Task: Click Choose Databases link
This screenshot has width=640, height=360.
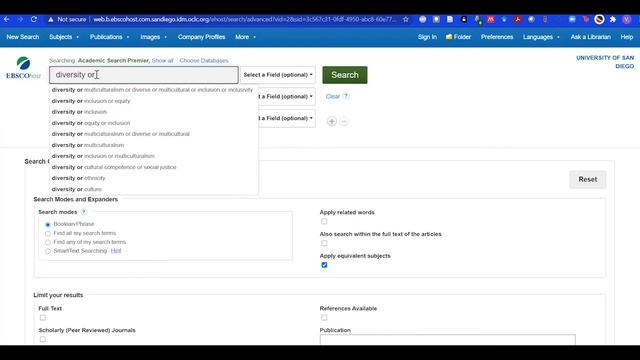Action: [x=204, y=60]
